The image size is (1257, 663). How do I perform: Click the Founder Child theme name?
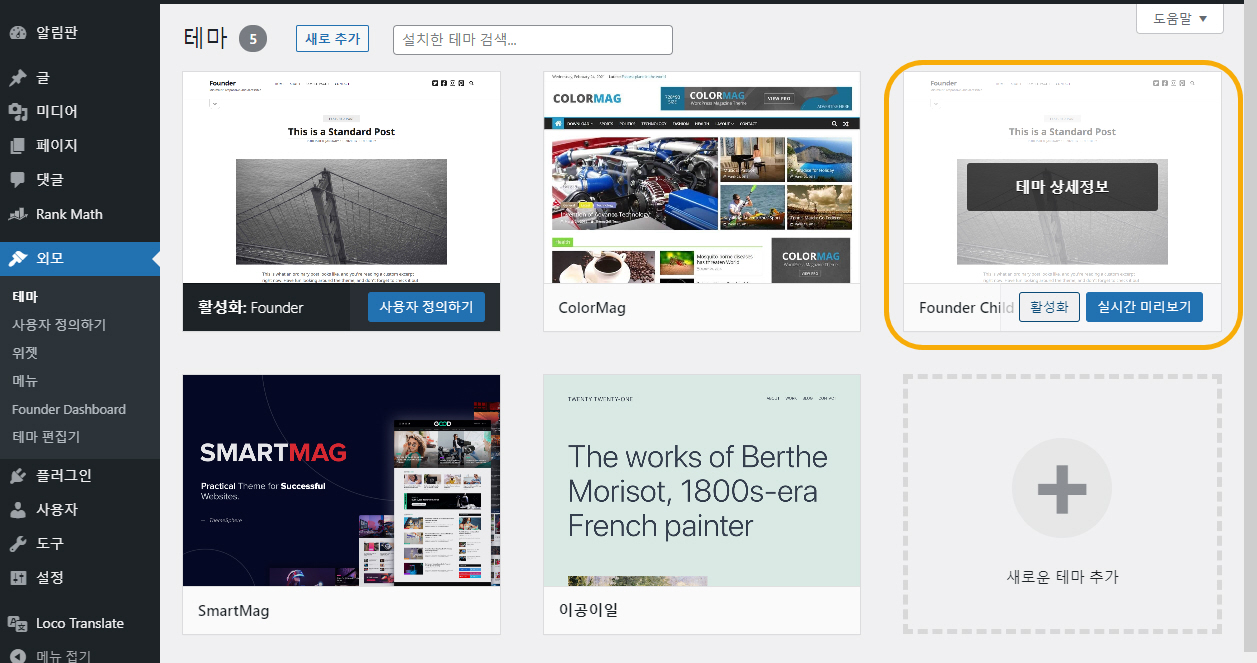pyautogui.click(x=966, y=308)
